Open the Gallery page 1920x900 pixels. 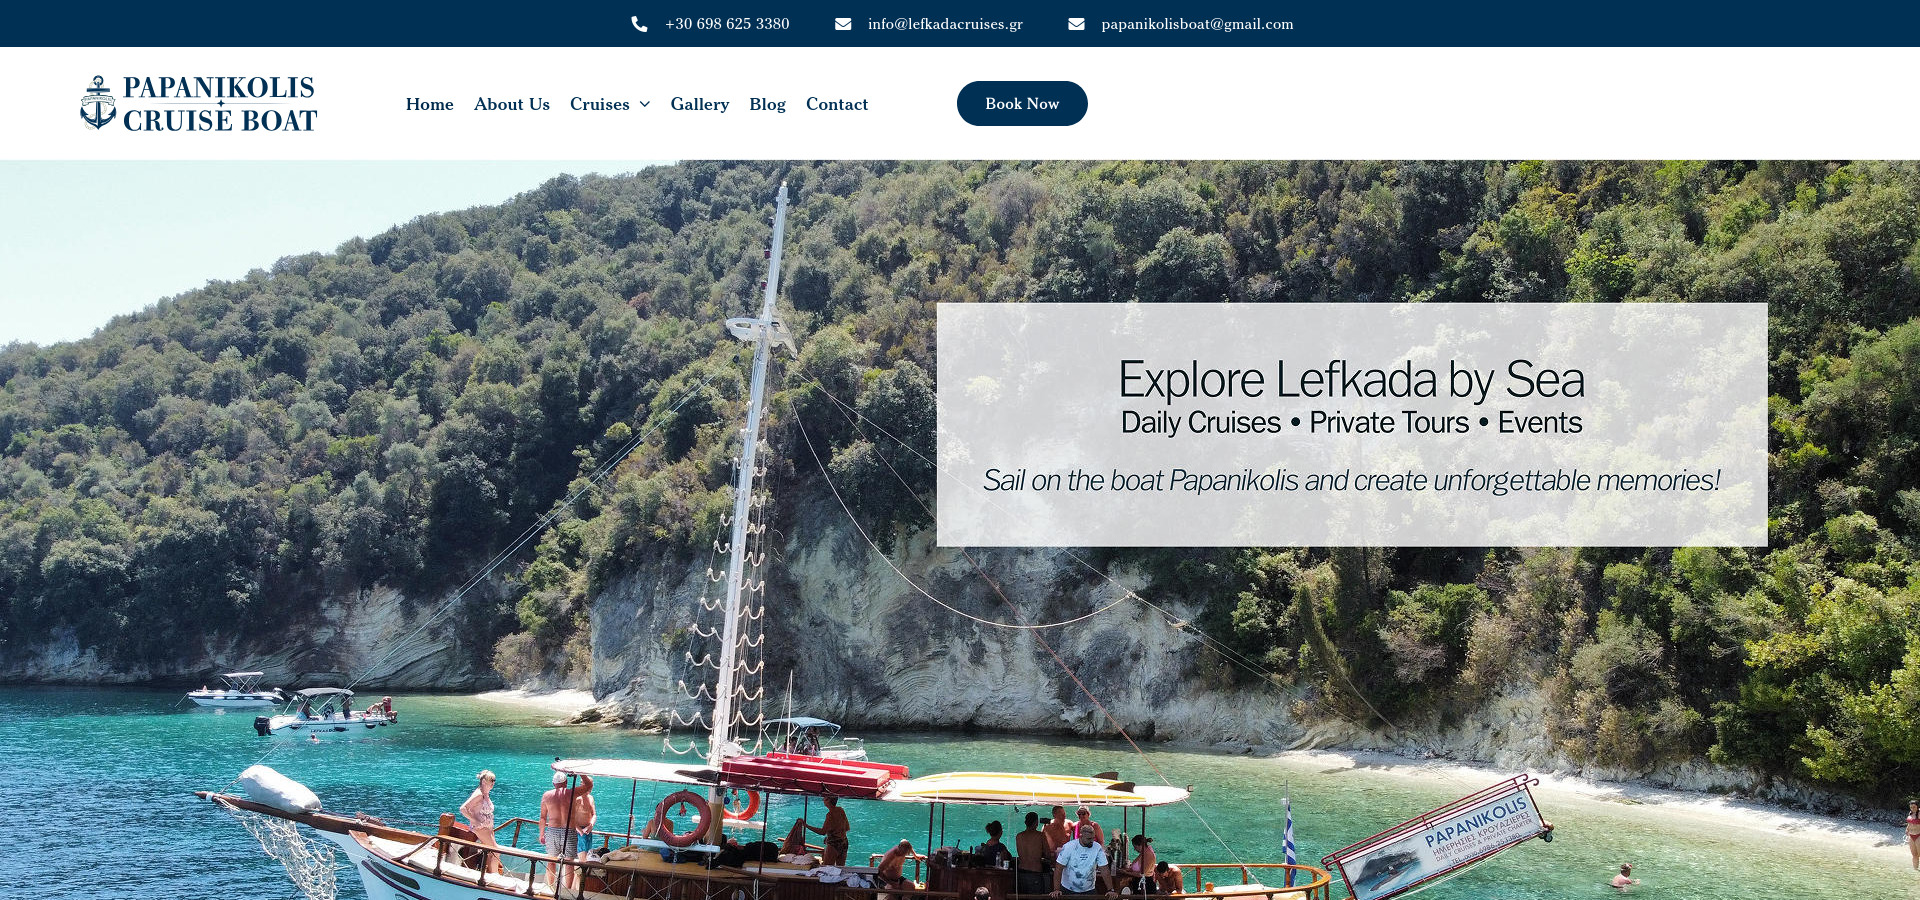[700, 104]
